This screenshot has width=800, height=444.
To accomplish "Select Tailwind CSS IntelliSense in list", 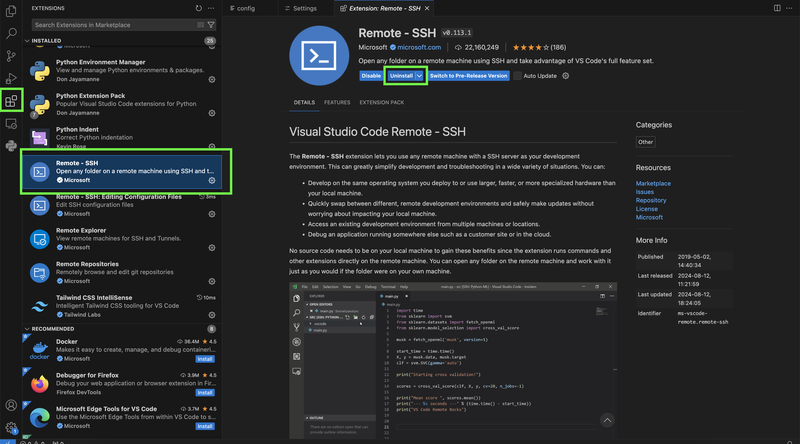I will click(122, 306).
